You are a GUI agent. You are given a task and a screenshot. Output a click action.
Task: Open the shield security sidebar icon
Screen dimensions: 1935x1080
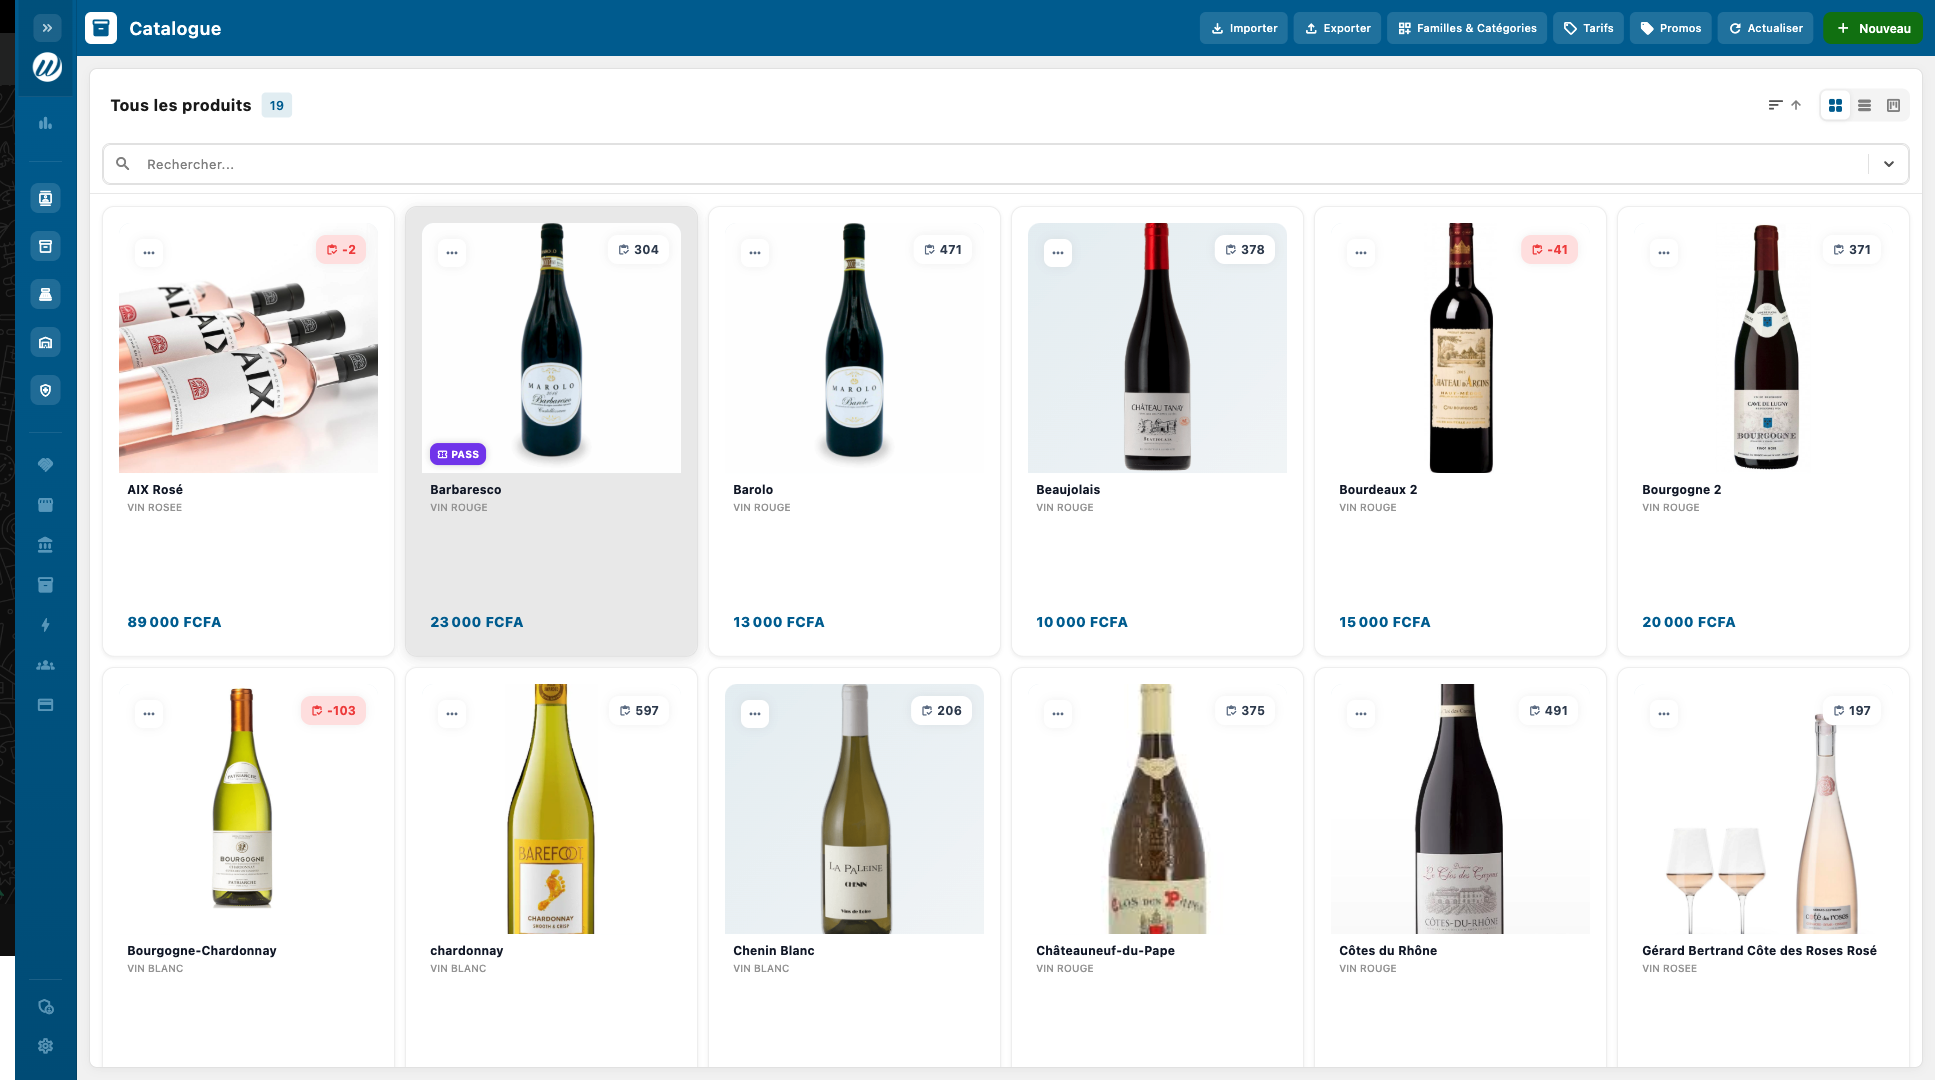click(45, 390)
